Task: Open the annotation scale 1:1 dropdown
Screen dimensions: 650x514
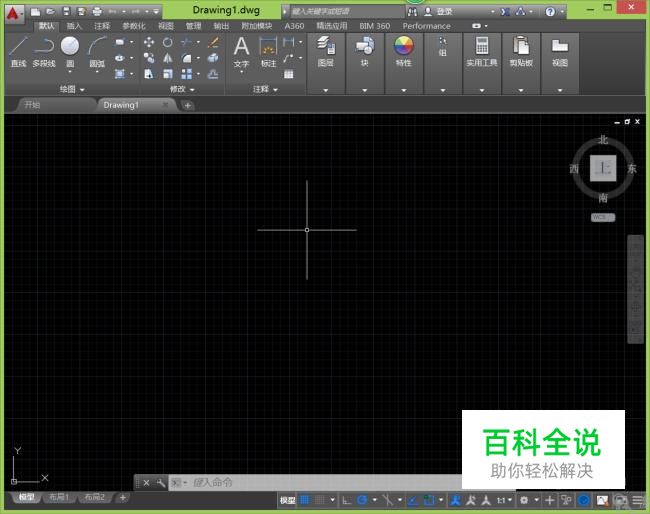Action: (504, 500)
